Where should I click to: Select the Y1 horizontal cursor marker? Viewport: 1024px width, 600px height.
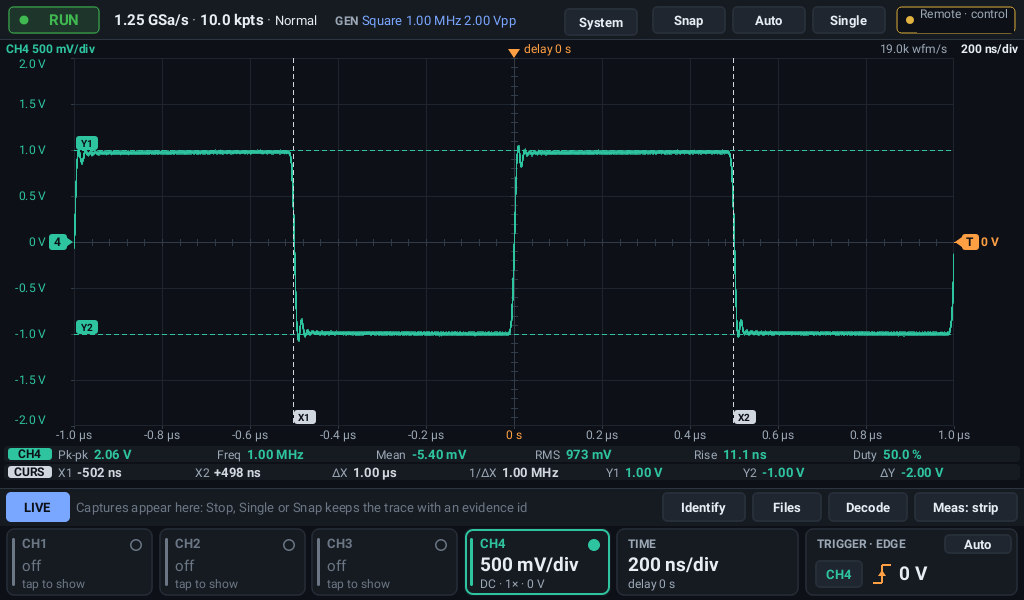click(x=86, y=144)
